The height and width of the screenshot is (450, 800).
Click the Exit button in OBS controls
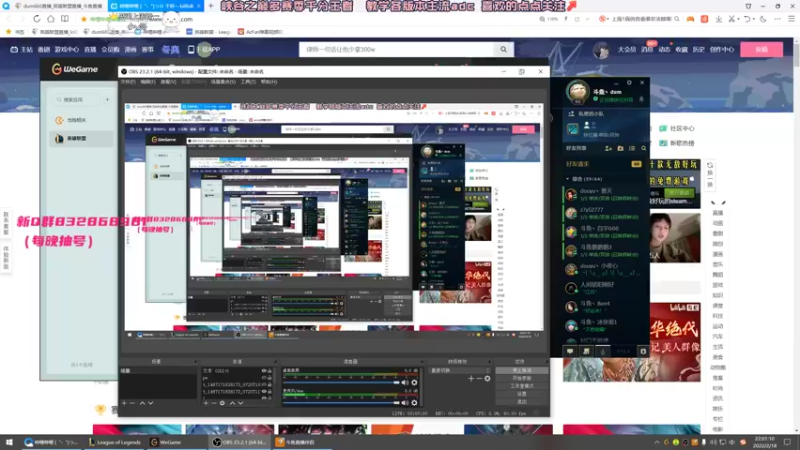point(521,402)
